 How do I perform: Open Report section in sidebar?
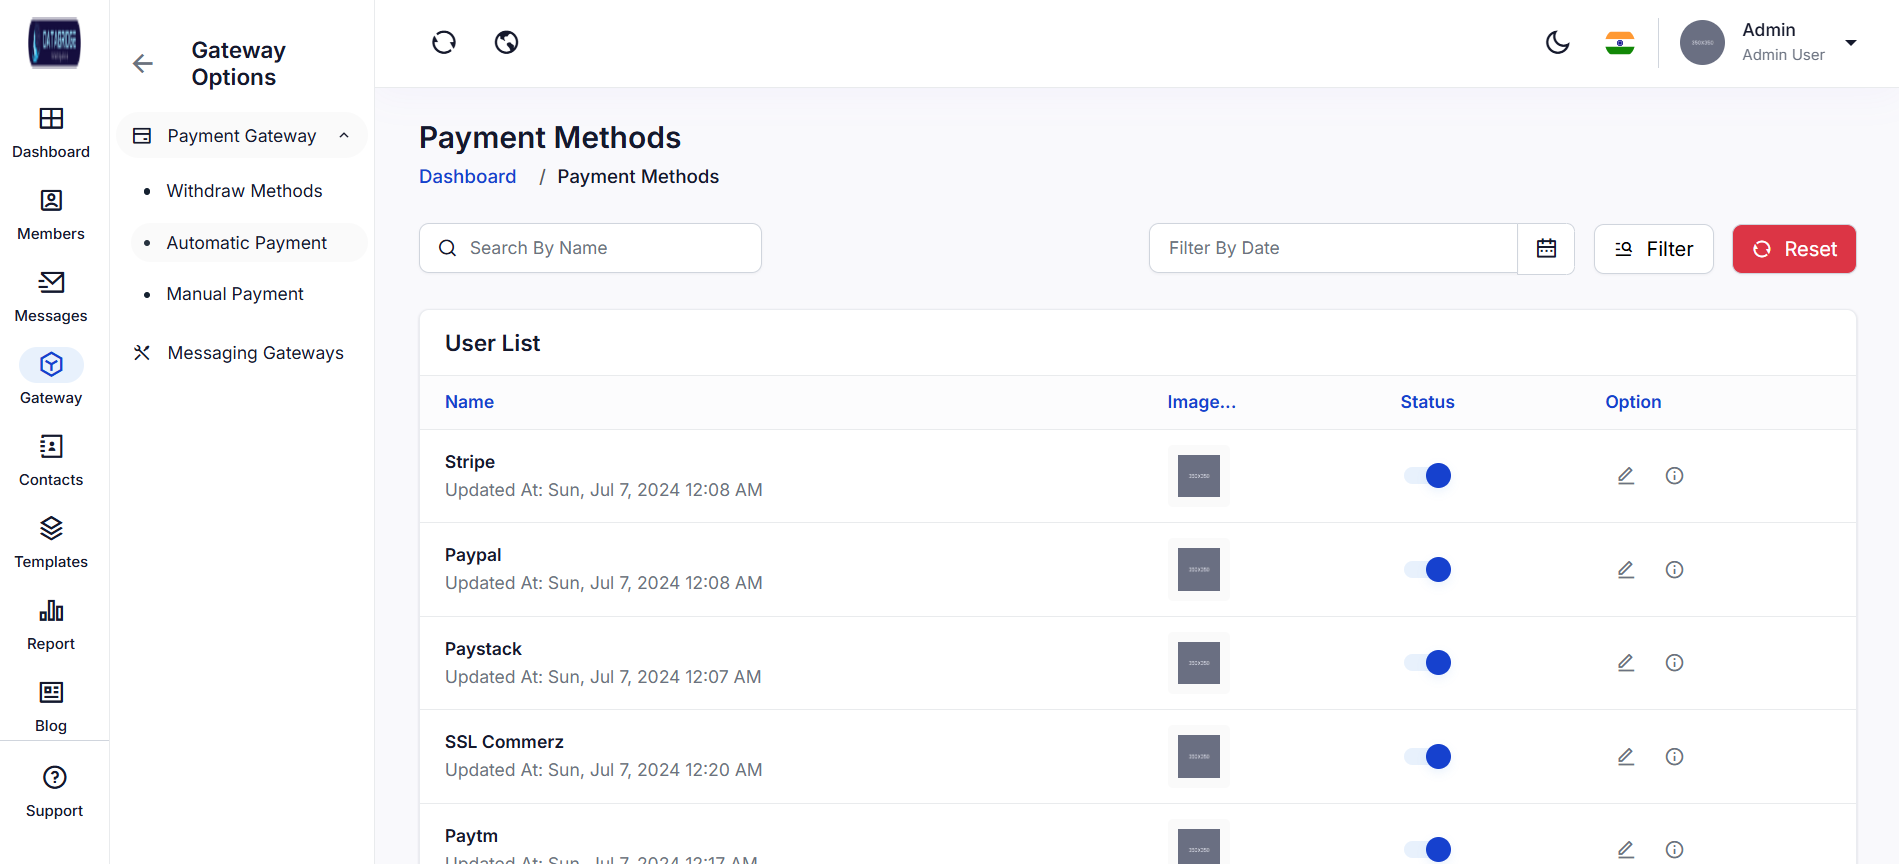51,624
